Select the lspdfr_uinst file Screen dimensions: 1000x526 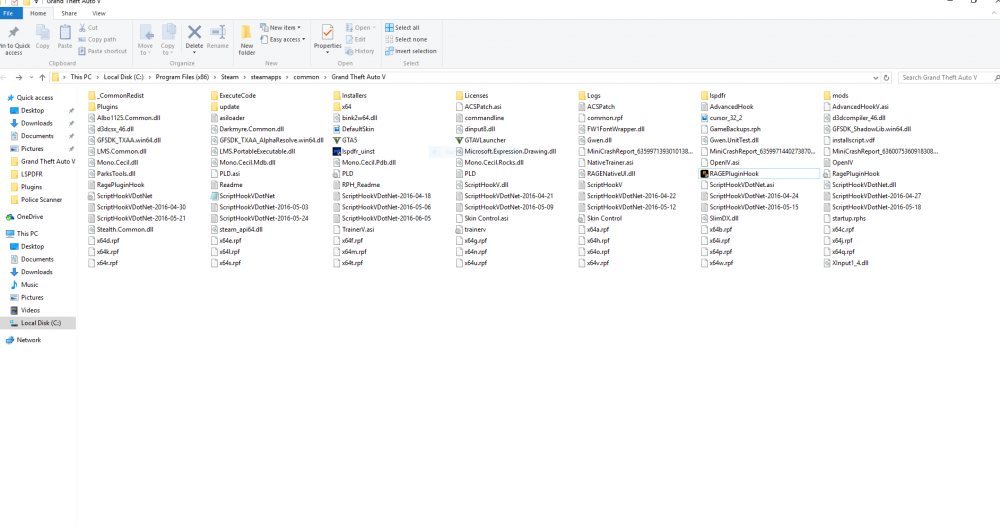pos(354,151)
